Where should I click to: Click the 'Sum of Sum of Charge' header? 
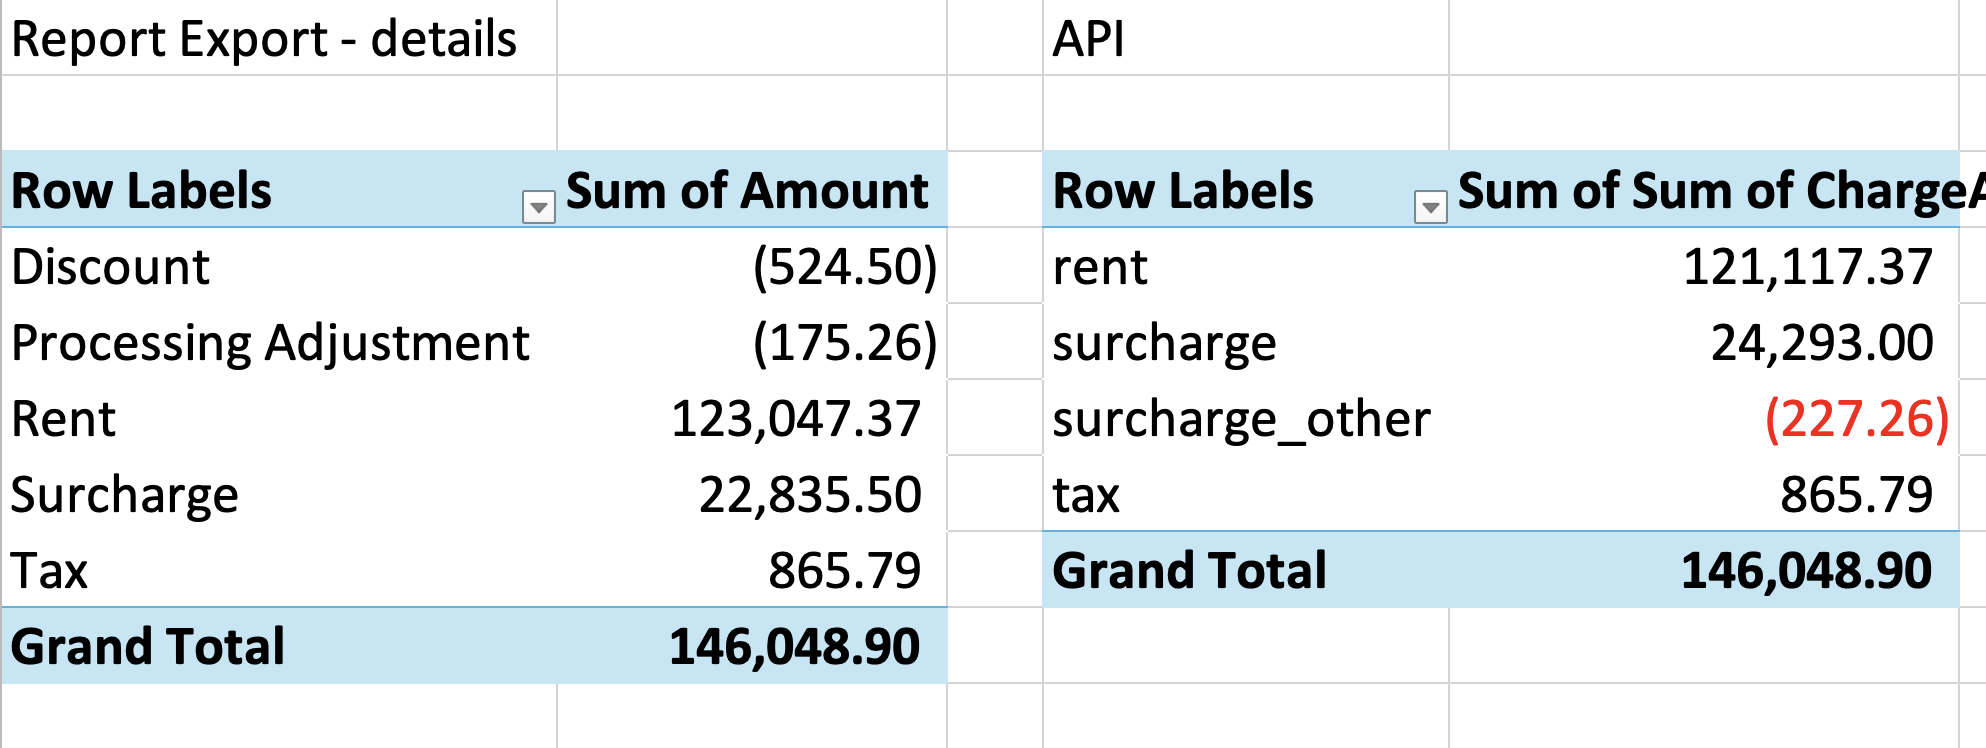pyautogui.click(x=1710, y=190)
